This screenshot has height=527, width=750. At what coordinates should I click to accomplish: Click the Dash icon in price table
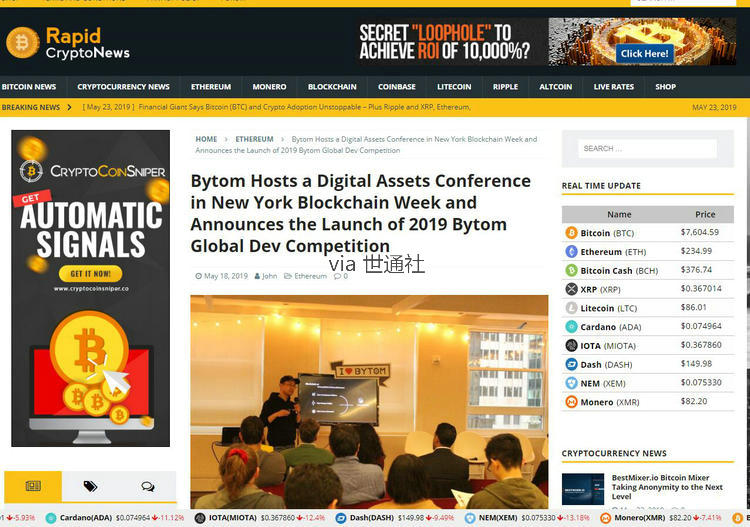(x=571, y=365)
